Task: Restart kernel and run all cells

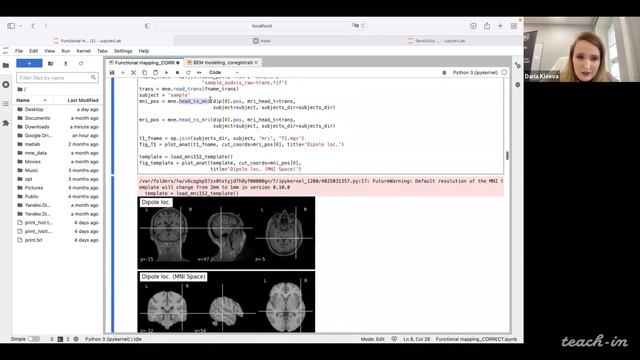Action: 199,73
